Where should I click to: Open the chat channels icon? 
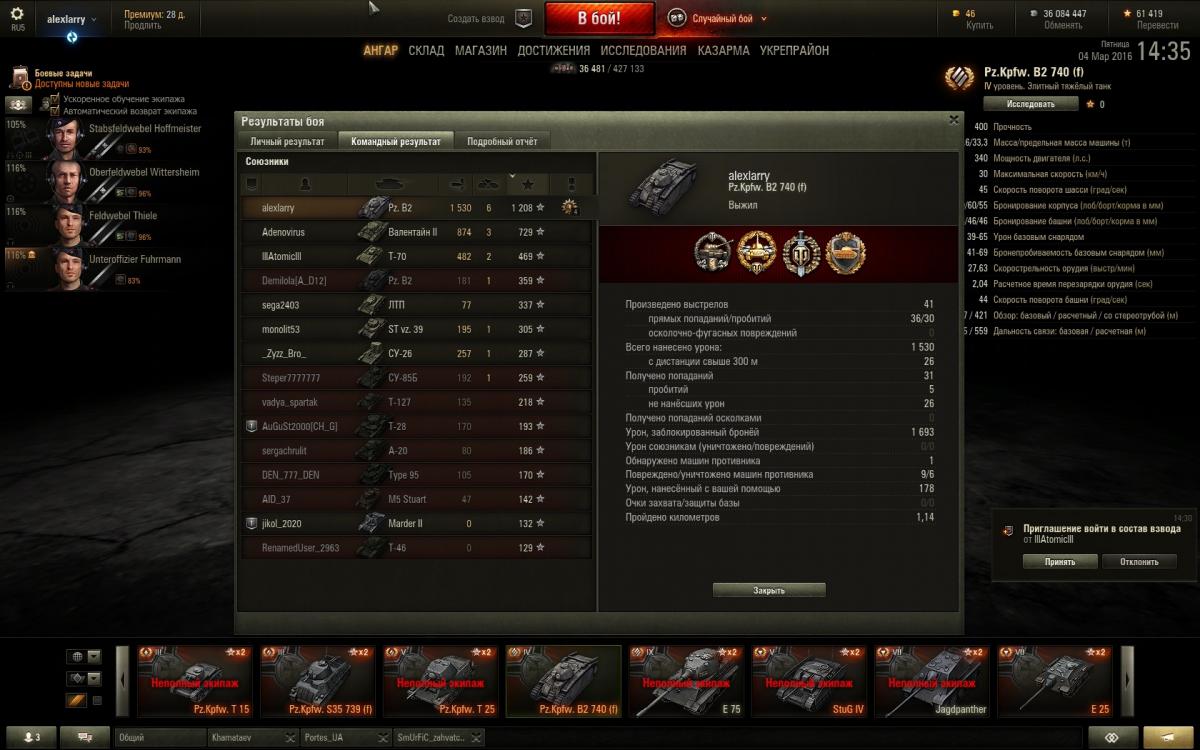pyautogui.click(x=85, y=738)
